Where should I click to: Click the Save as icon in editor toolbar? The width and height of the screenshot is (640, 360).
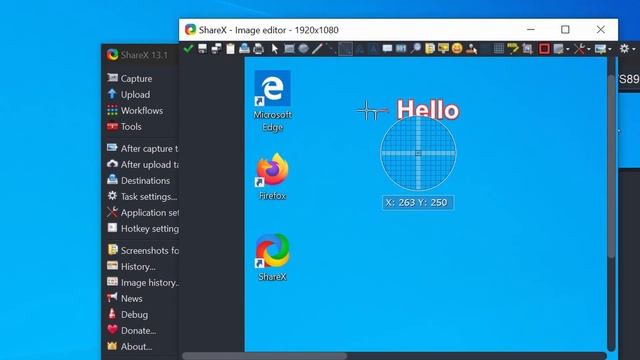(216, 49)
